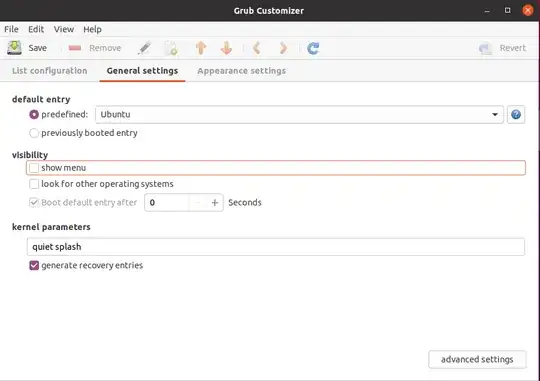Open the Help menu
Screen dimensions: 540x381
92,29
